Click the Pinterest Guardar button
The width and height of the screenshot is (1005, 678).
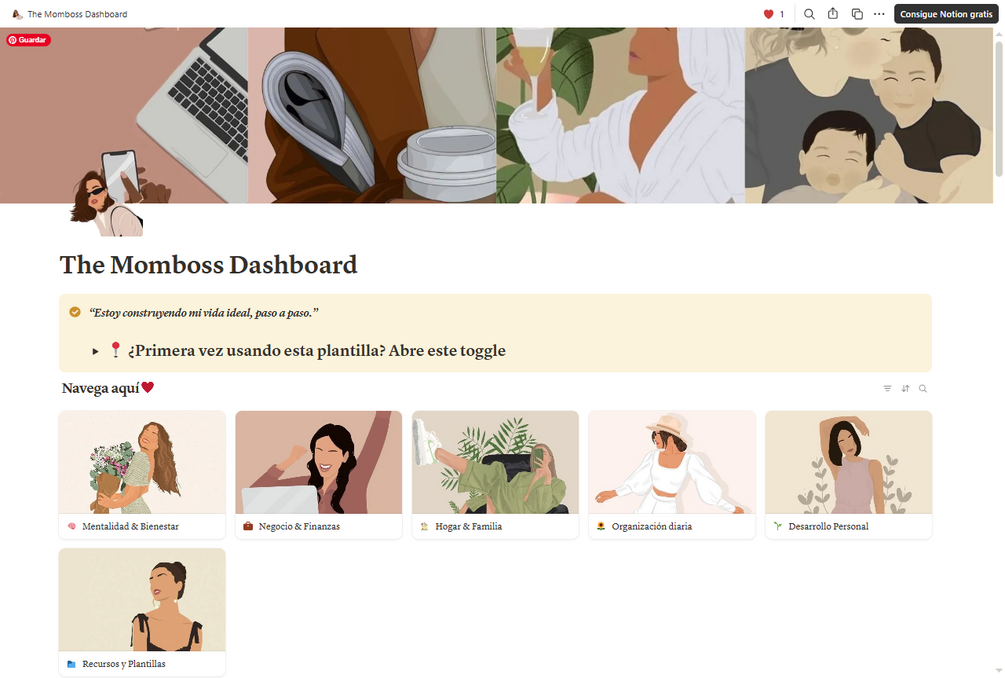tap(28, 40)
